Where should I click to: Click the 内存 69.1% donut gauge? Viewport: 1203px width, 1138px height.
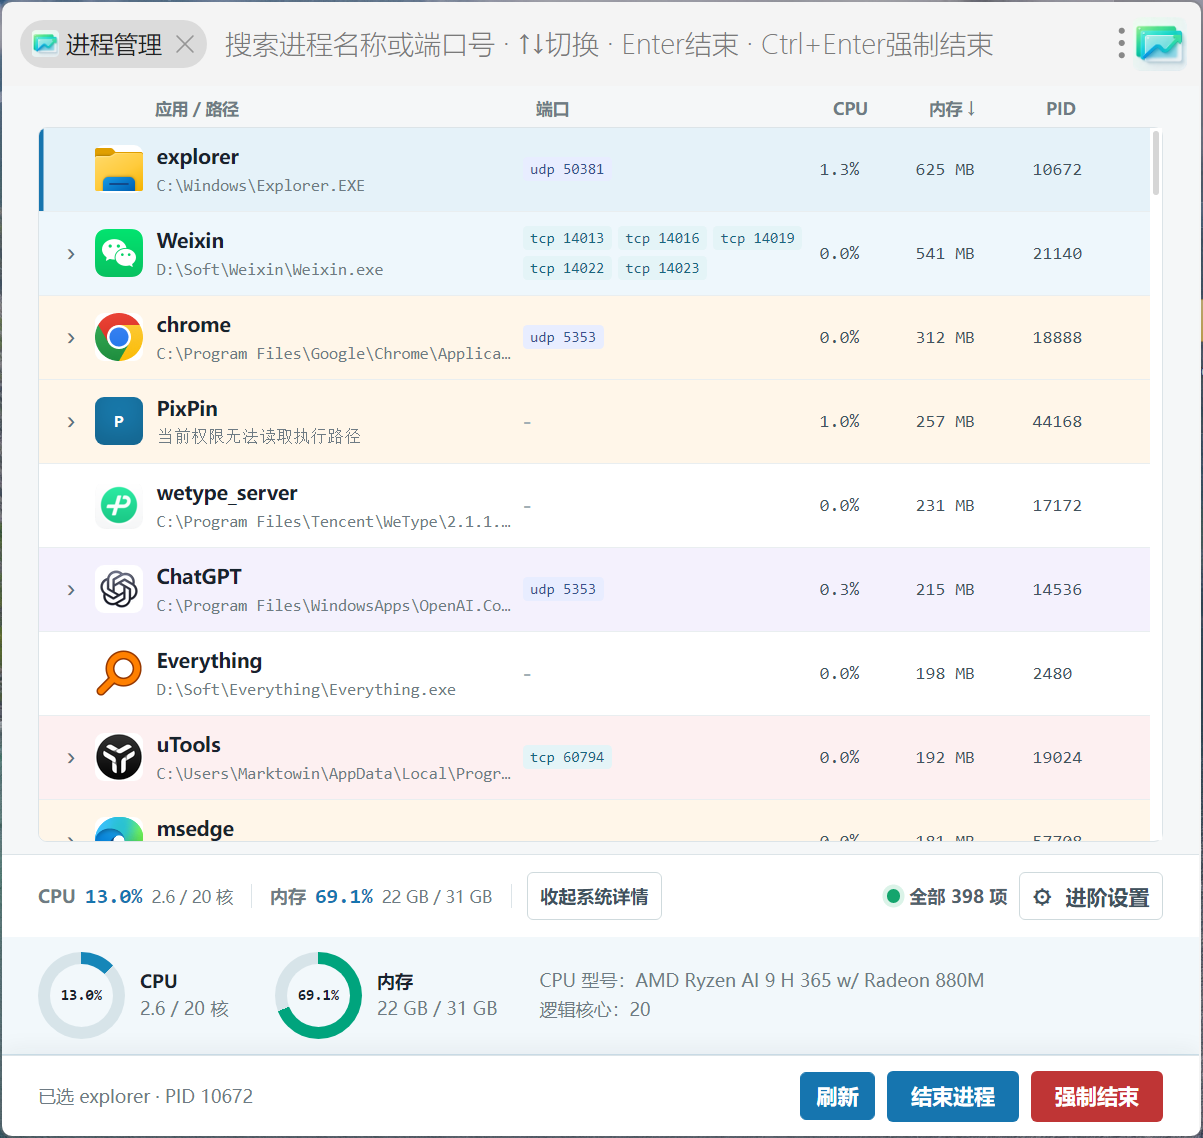pos(318,995)
